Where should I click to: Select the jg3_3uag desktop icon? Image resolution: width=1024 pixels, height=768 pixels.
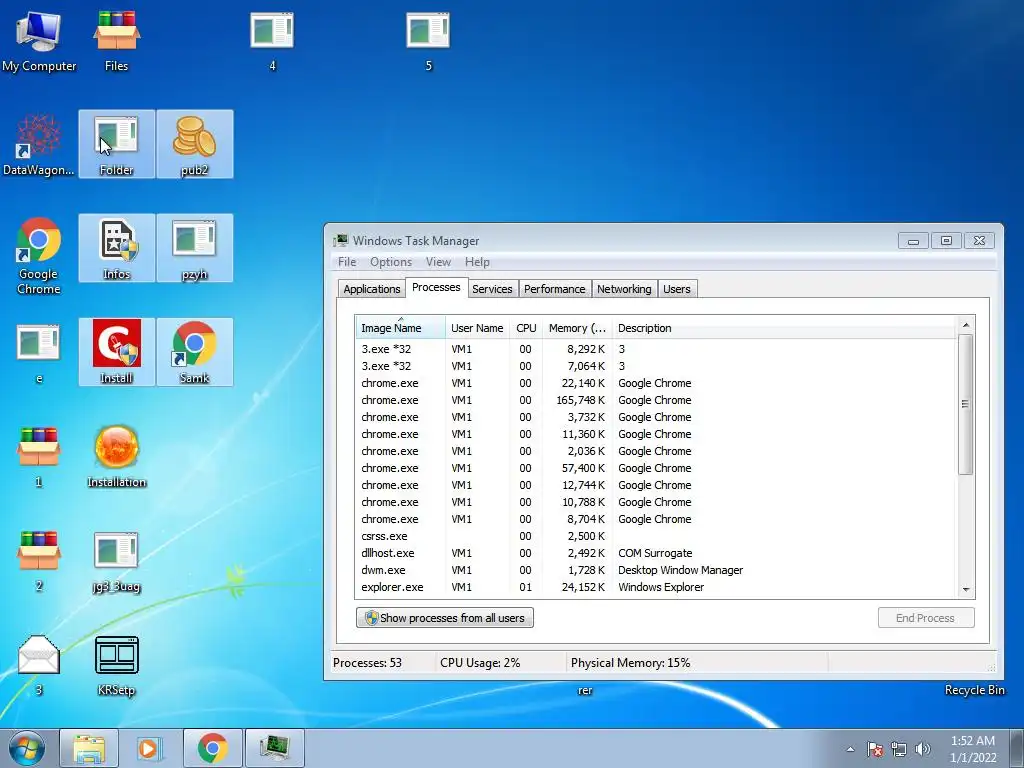click(116, 560)
